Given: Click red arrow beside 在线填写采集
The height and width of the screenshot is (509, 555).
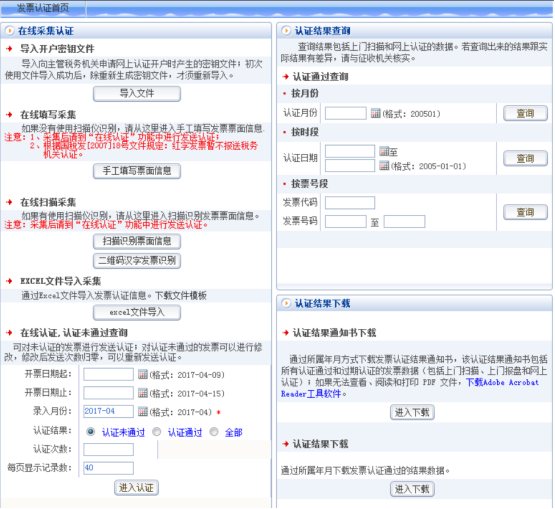Looking at the screenshot, I should click(x=9, y=115).
